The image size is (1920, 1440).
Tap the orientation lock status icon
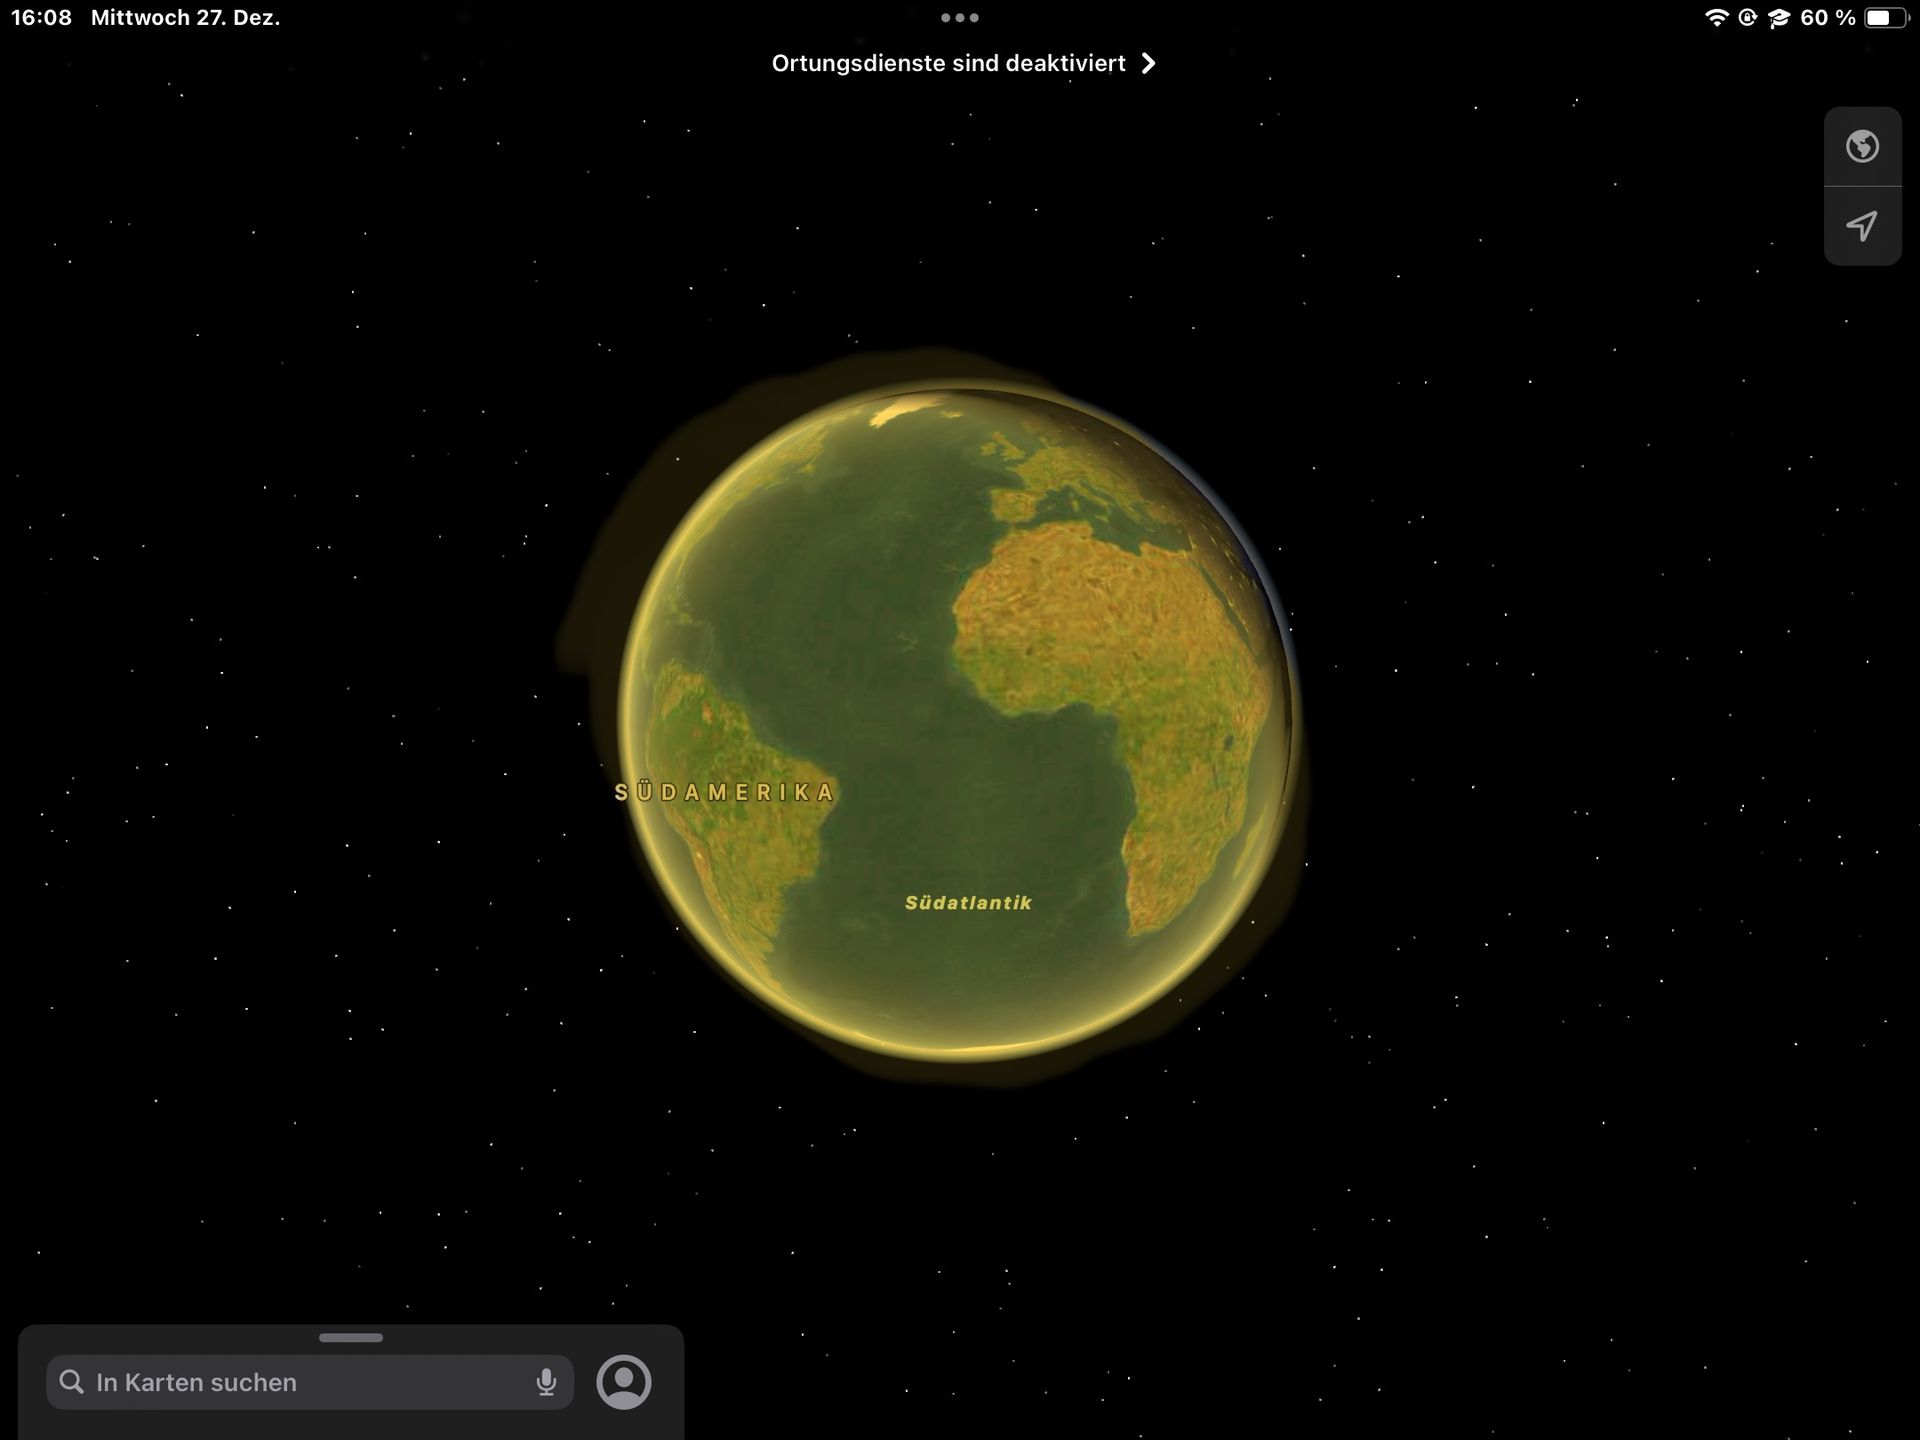coord(1747,18)
